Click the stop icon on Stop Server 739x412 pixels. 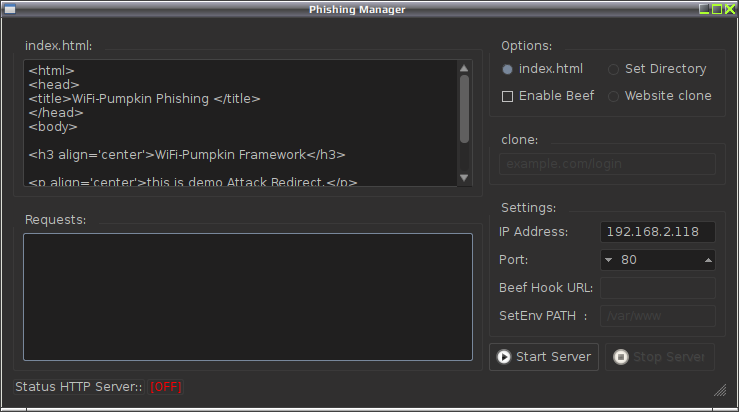pyautogui.click(x=621, y=357)
